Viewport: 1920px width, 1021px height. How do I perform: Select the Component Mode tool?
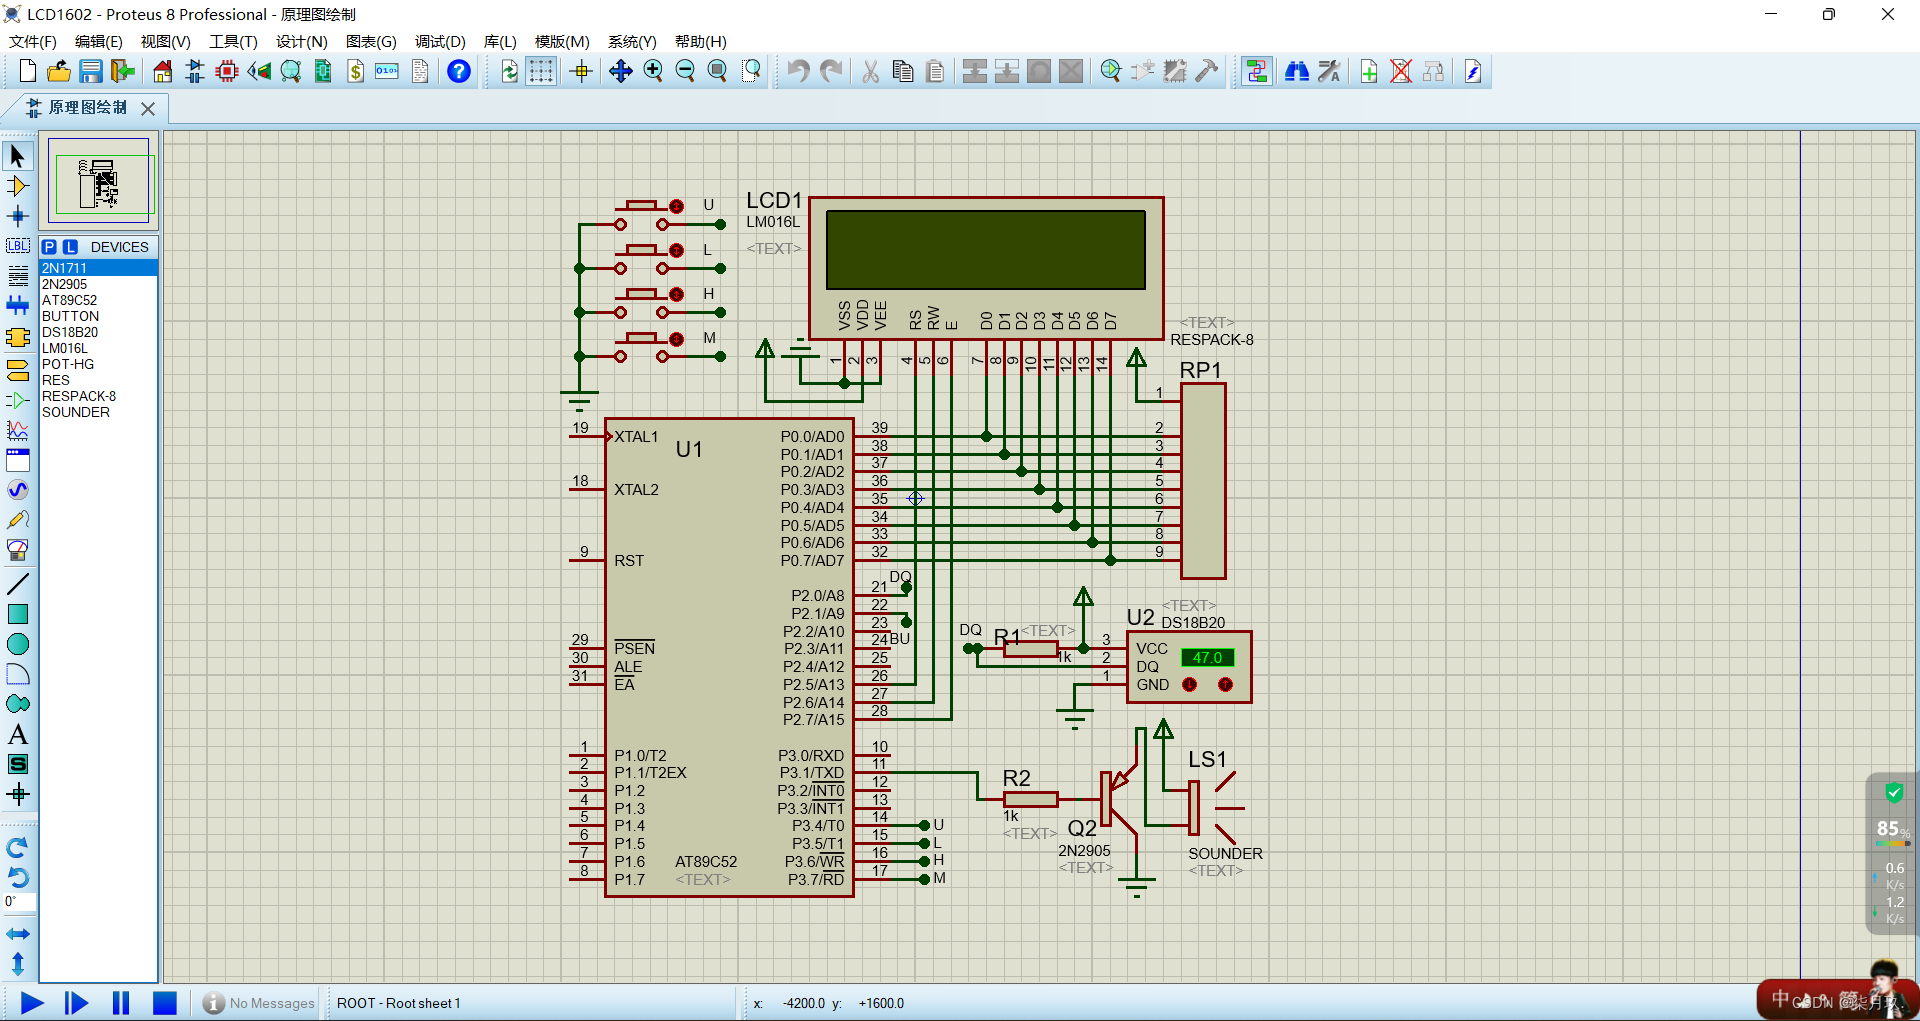(18, 186)
